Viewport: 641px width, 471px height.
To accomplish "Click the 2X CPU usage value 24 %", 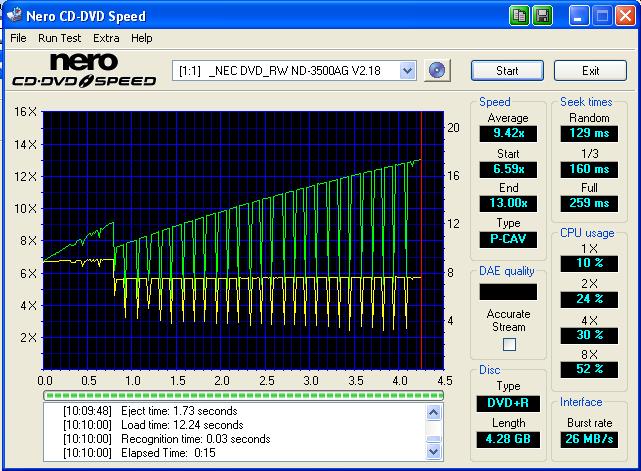I will coord(589,299).
